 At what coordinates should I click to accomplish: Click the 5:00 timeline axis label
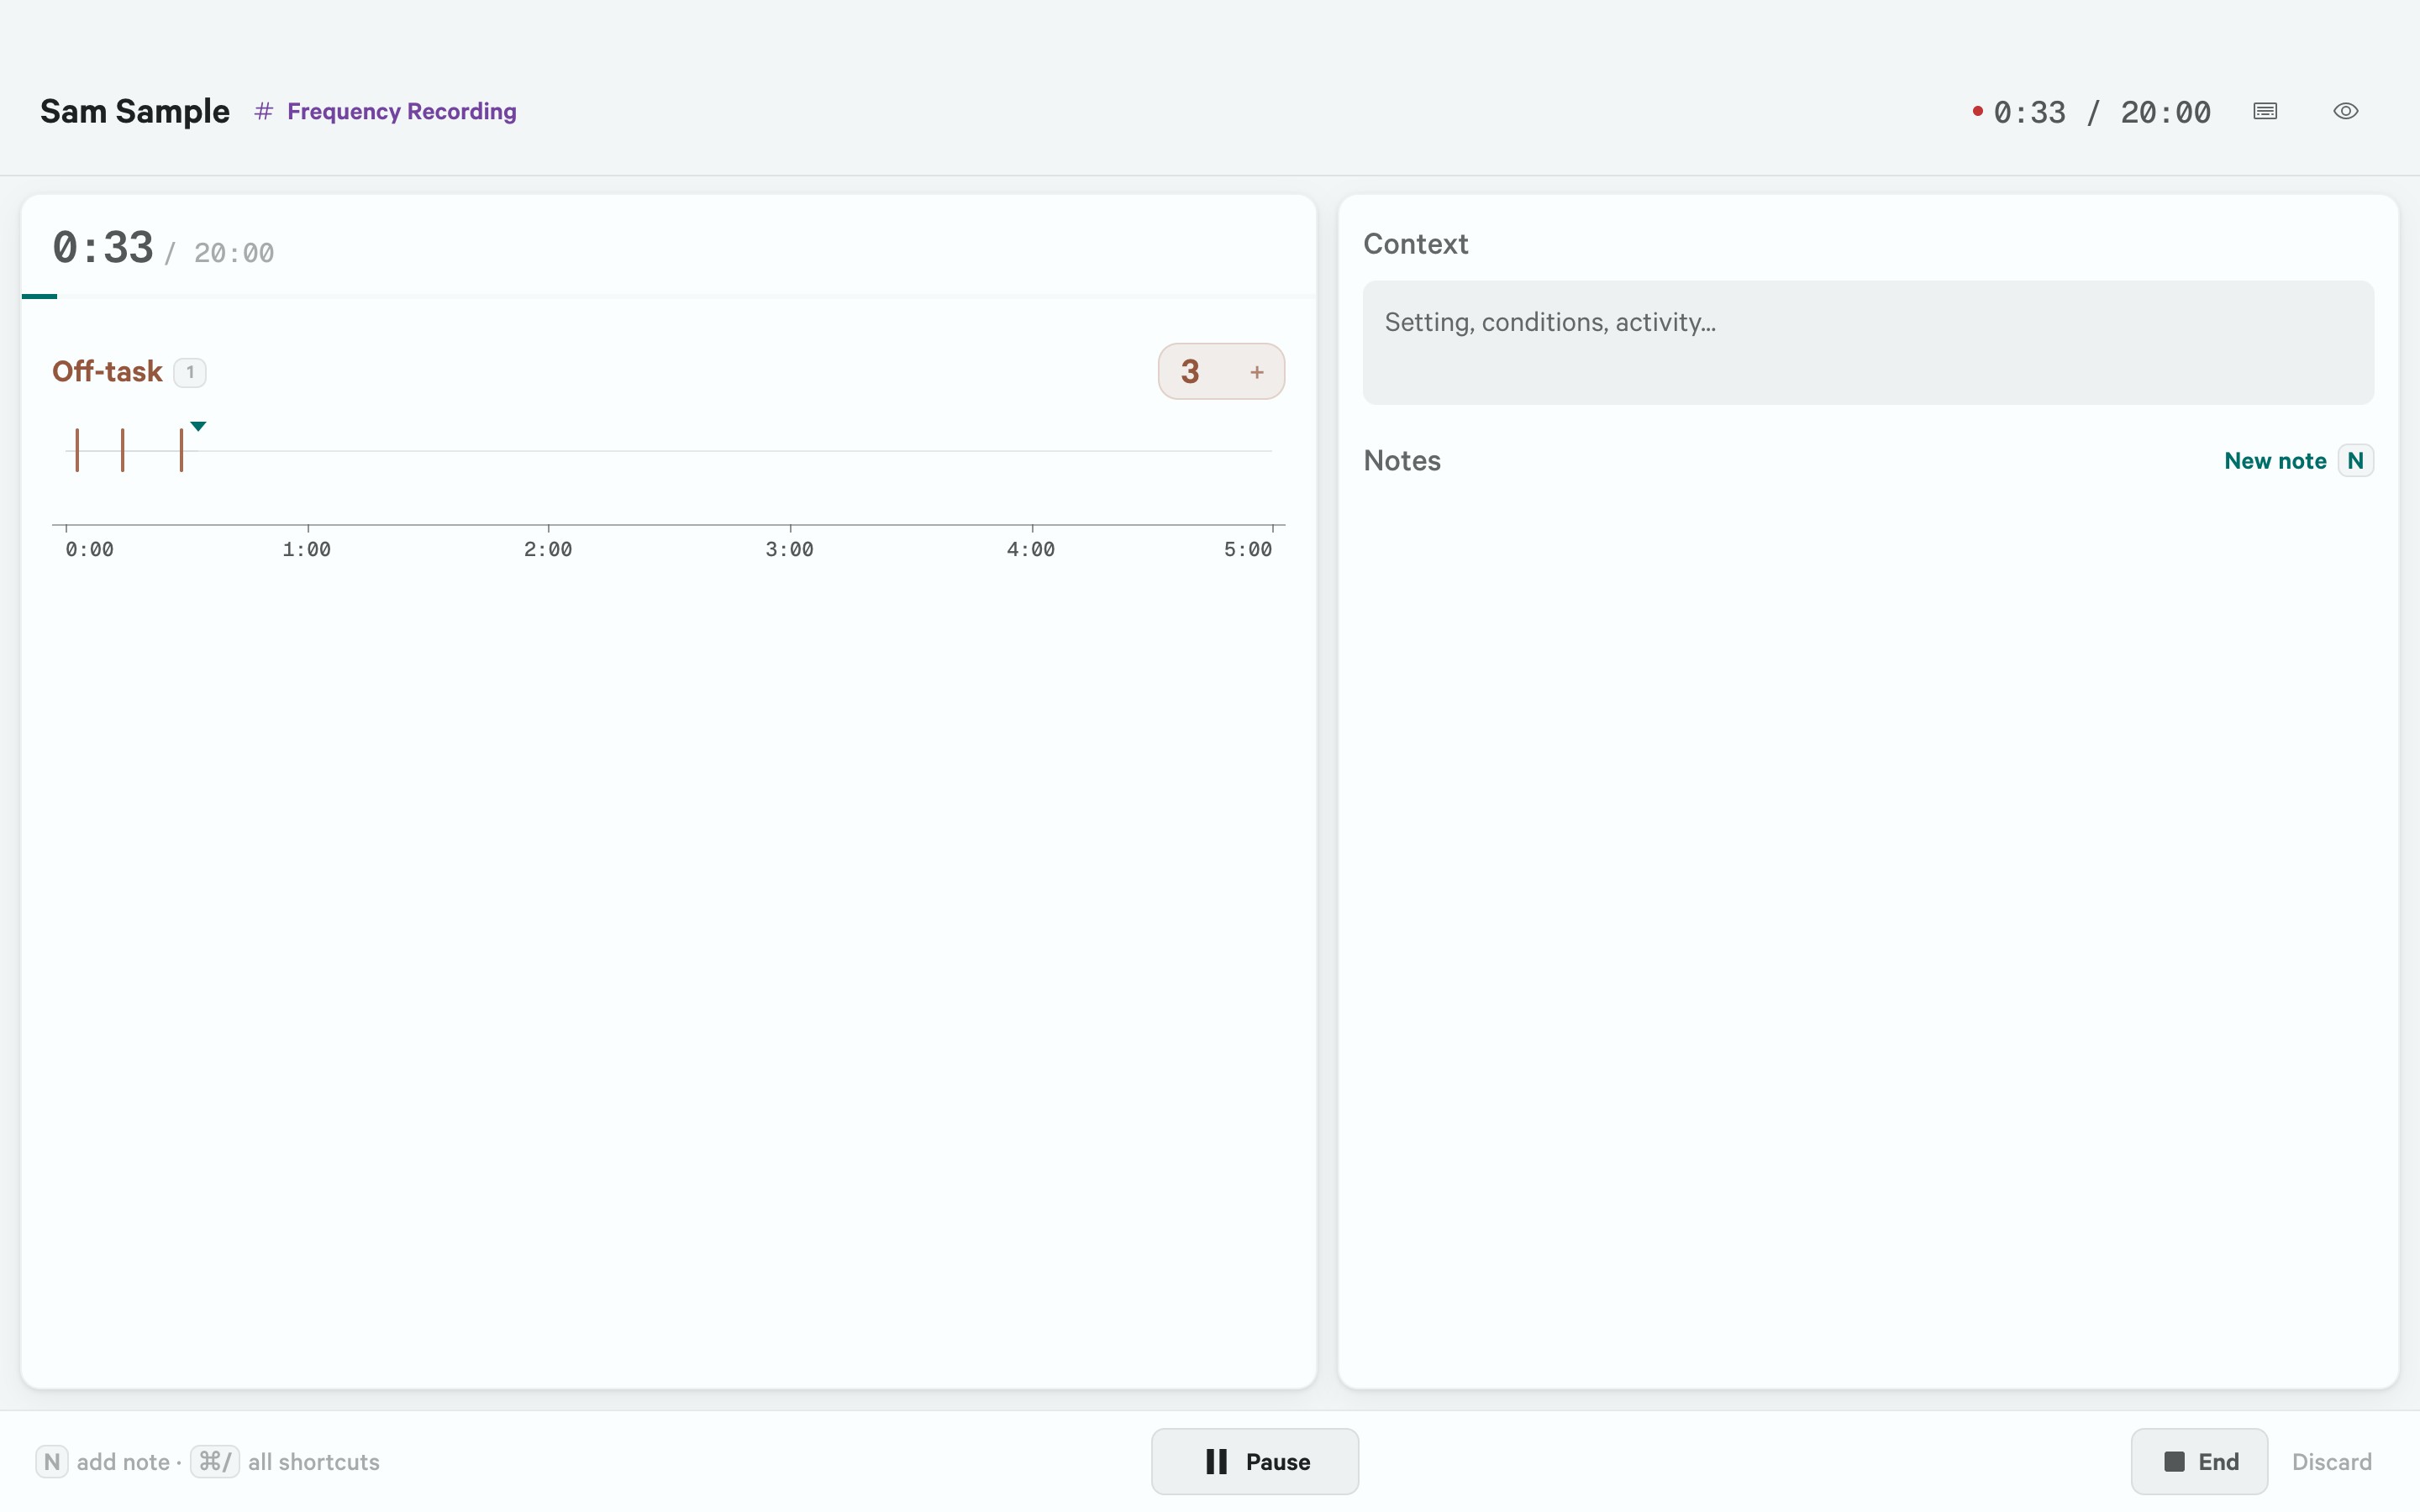[x=1248, y=549]
